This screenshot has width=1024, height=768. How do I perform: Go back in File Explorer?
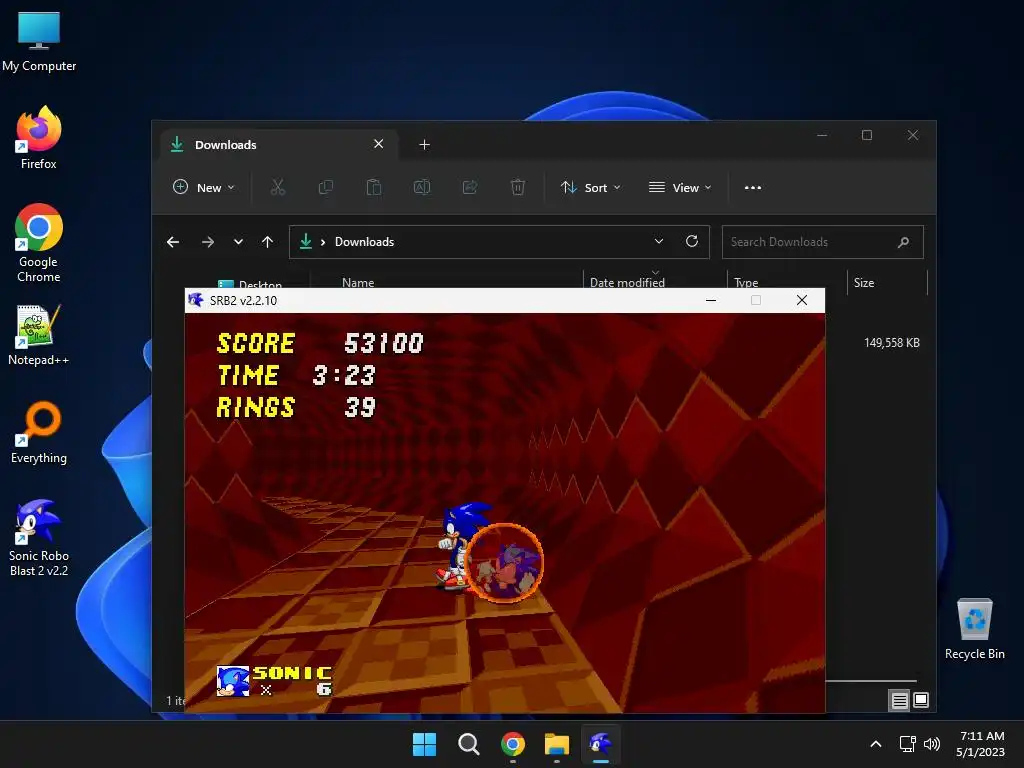point(173,242)
